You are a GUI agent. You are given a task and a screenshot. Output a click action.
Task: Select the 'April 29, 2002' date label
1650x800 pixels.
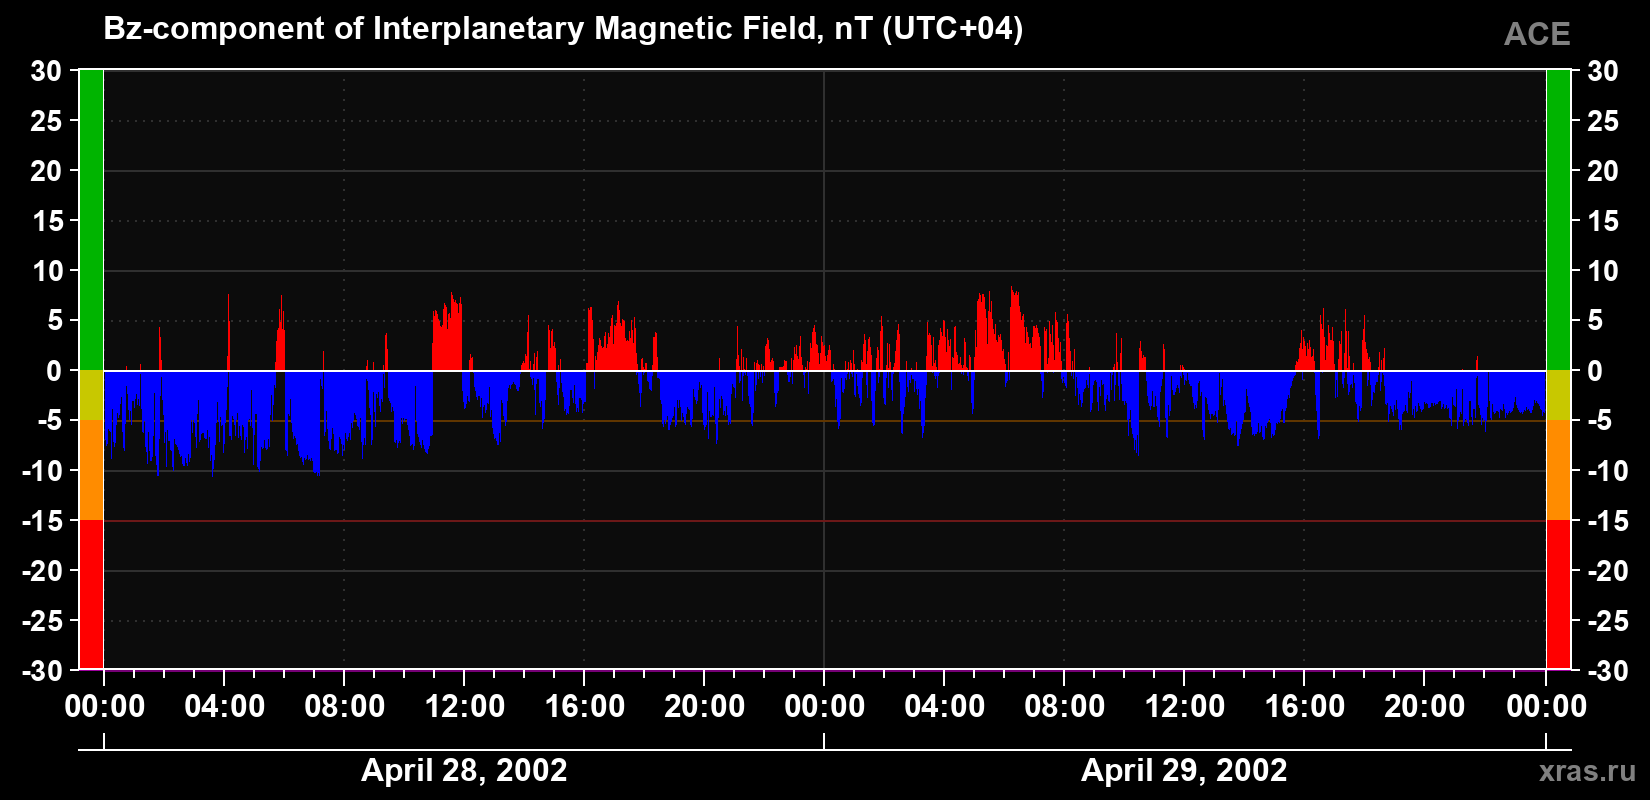tap(1184, 770)
